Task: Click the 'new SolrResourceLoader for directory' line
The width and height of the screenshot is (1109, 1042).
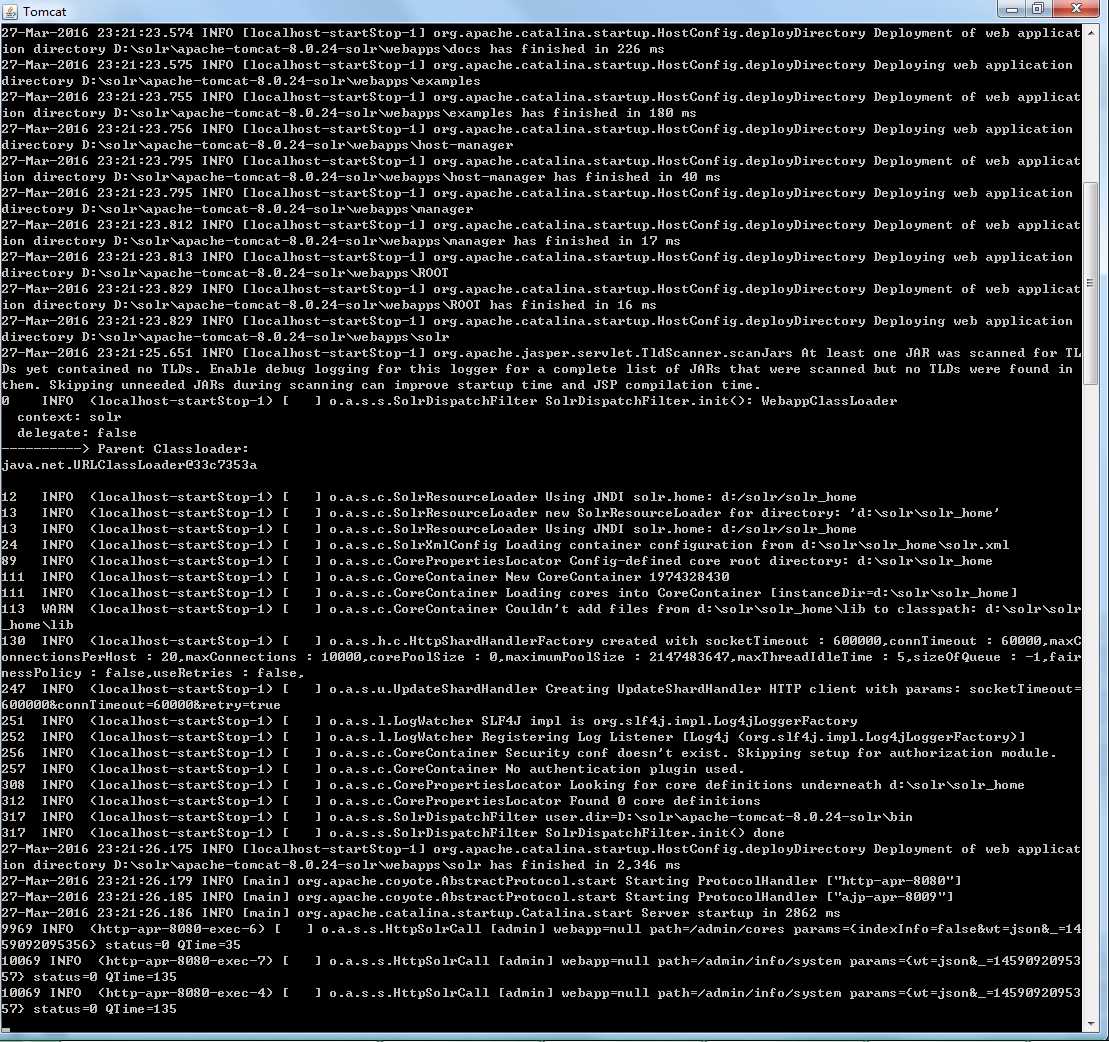Action: pyautogui.click(x=501, y=513)
